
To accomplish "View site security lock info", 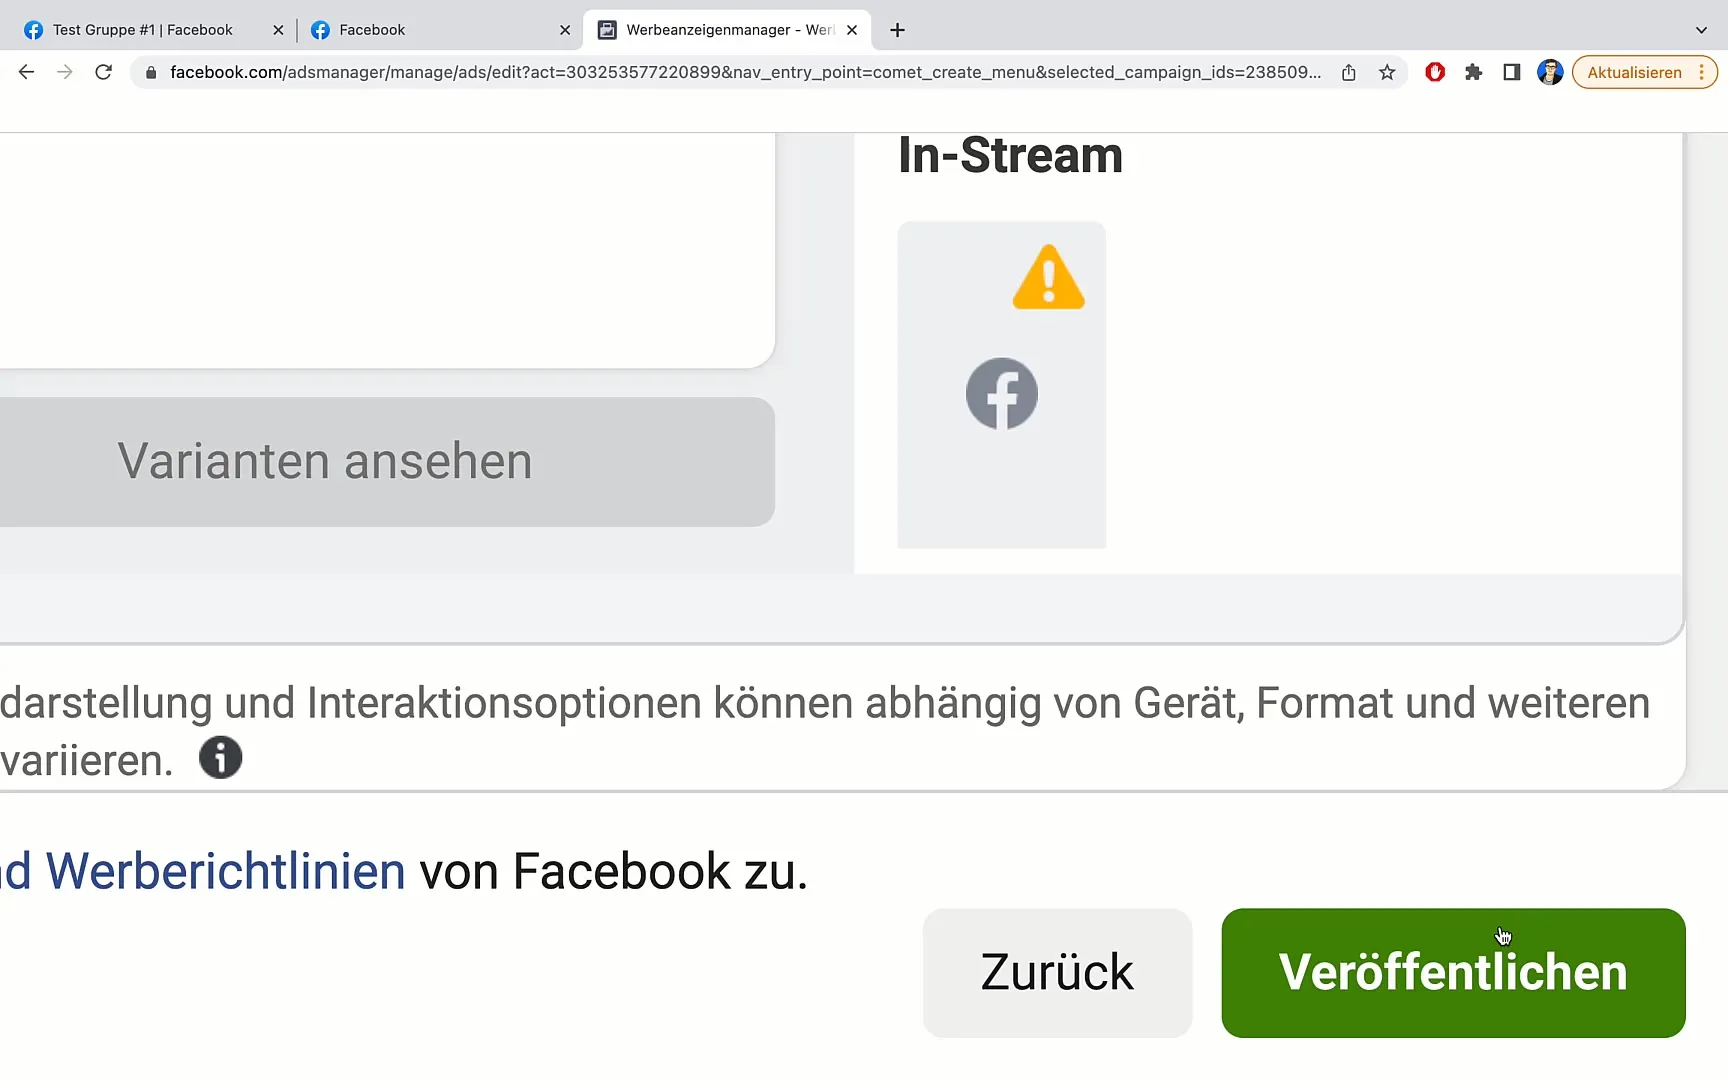I will coord(151,72).
